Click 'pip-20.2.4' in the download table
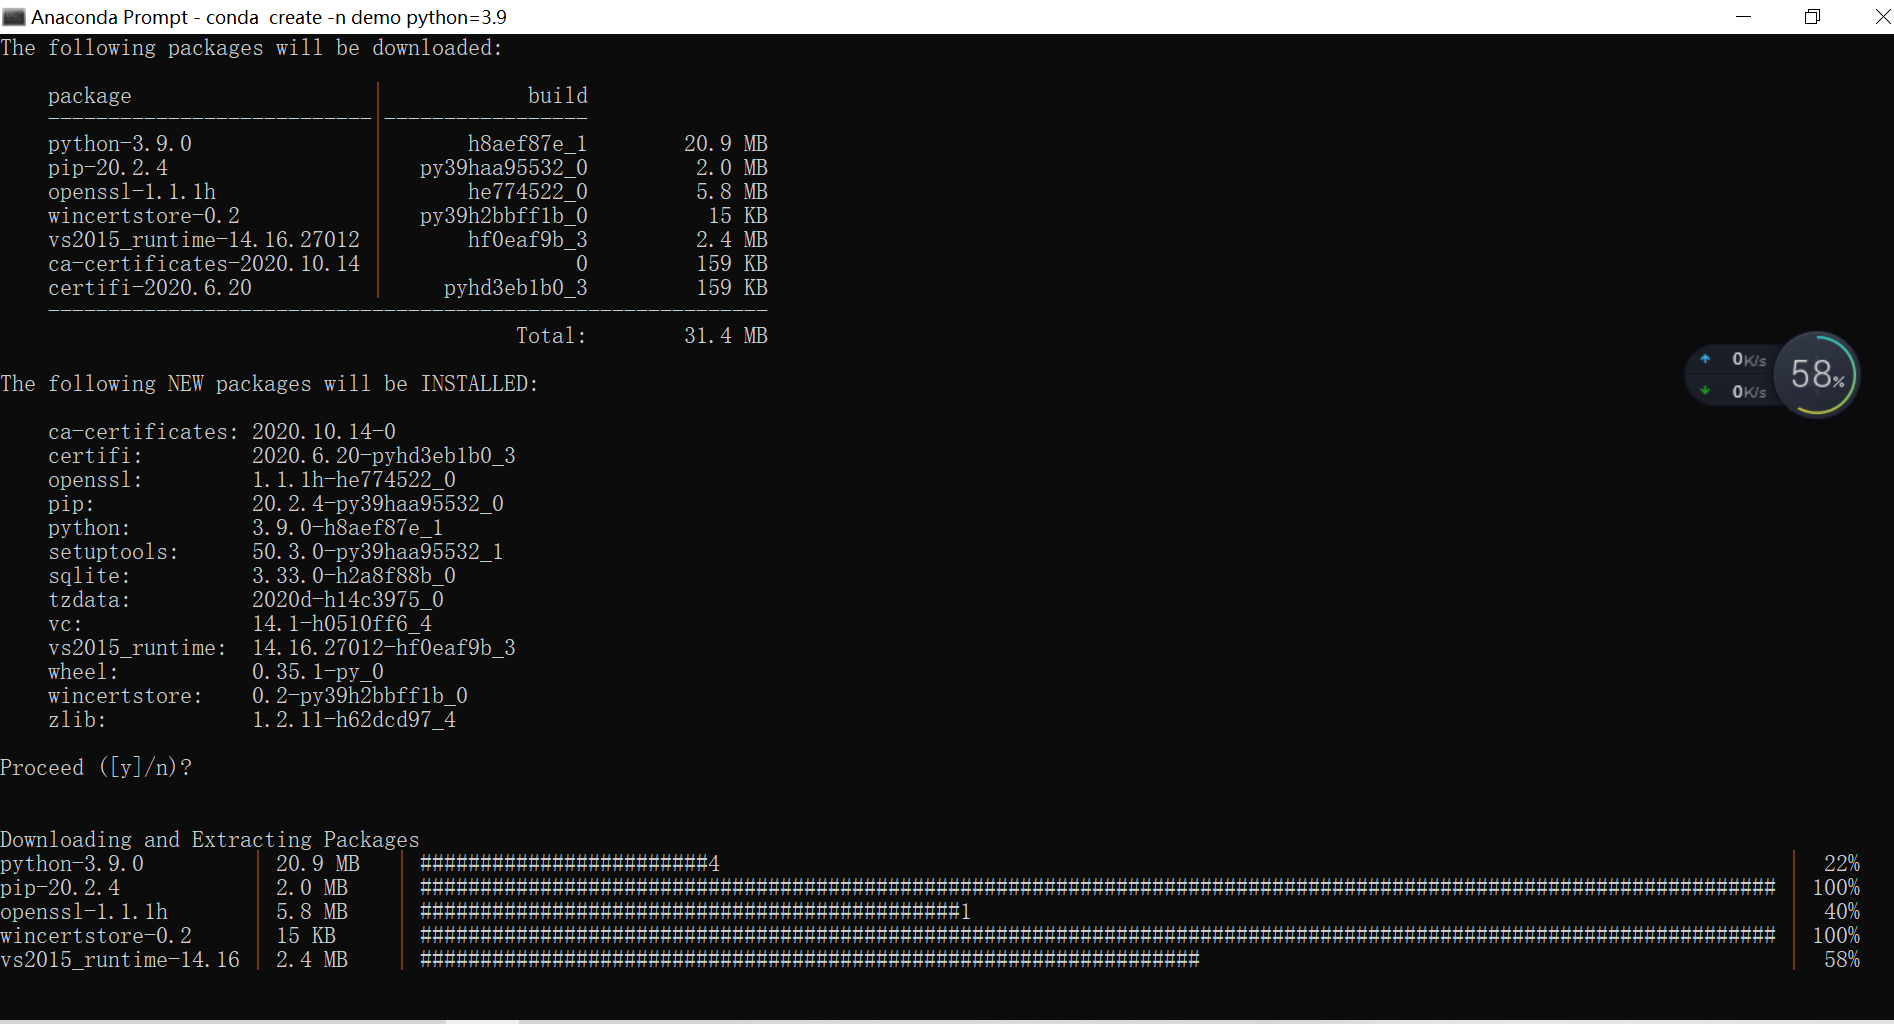The width and height of the screenshot is (1894, 1024). point(108,168)
